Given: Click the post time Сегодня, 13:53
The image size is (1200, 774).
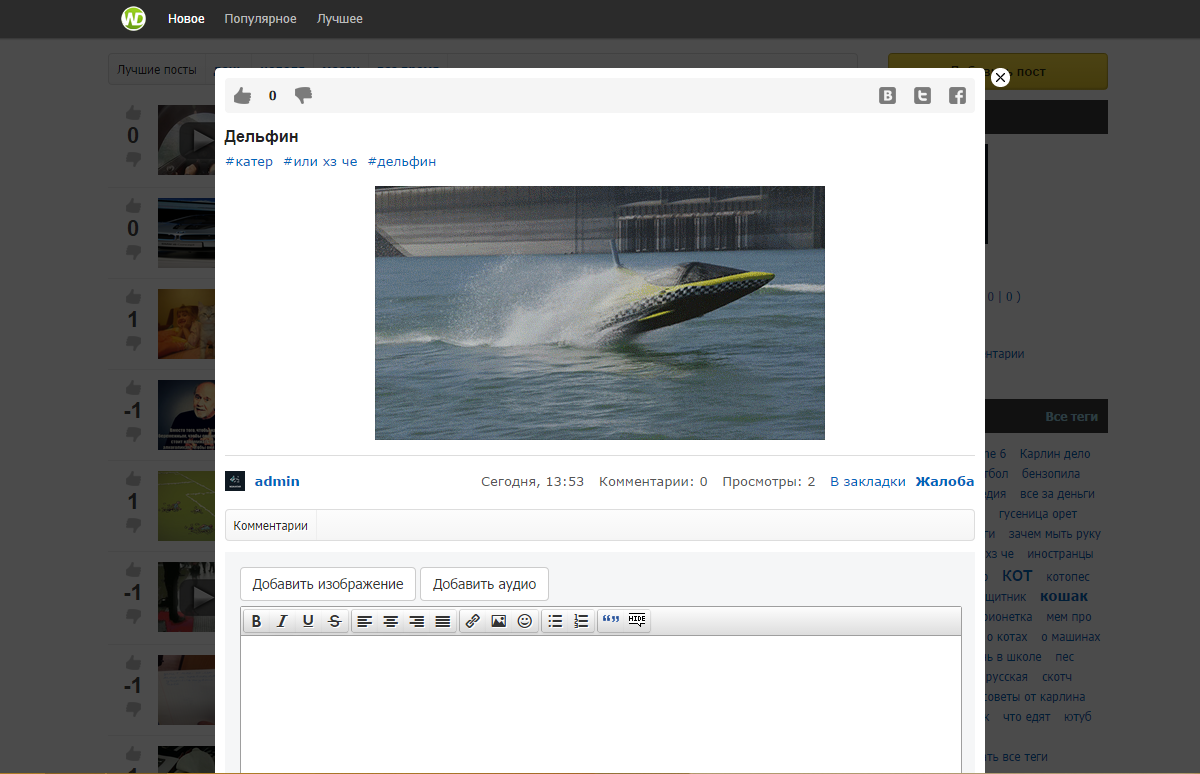Looking at the screenshot, I should [532, 481].
